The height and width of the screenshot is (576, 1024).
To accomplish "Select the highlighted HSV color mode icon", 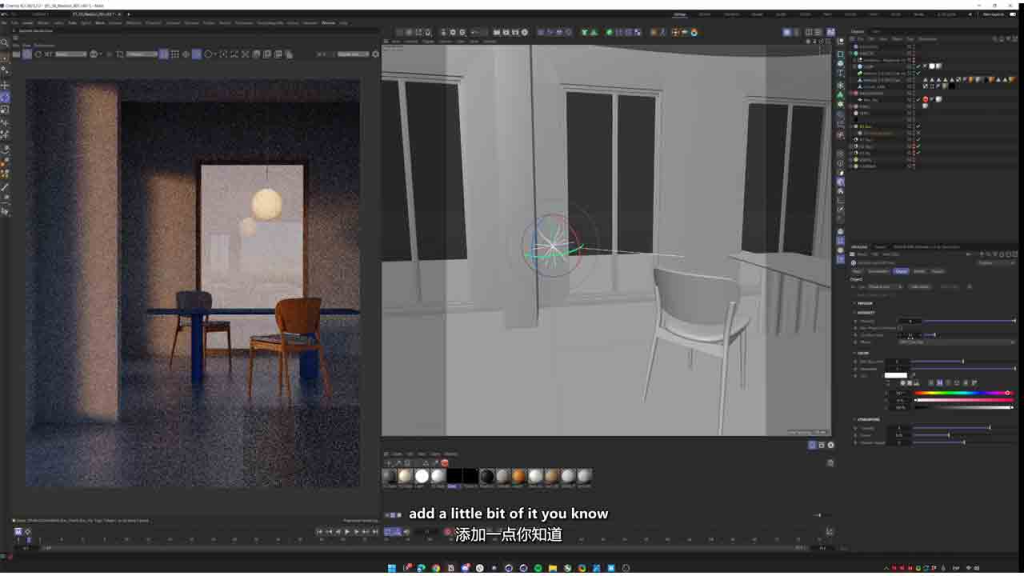I will [940, 383].
